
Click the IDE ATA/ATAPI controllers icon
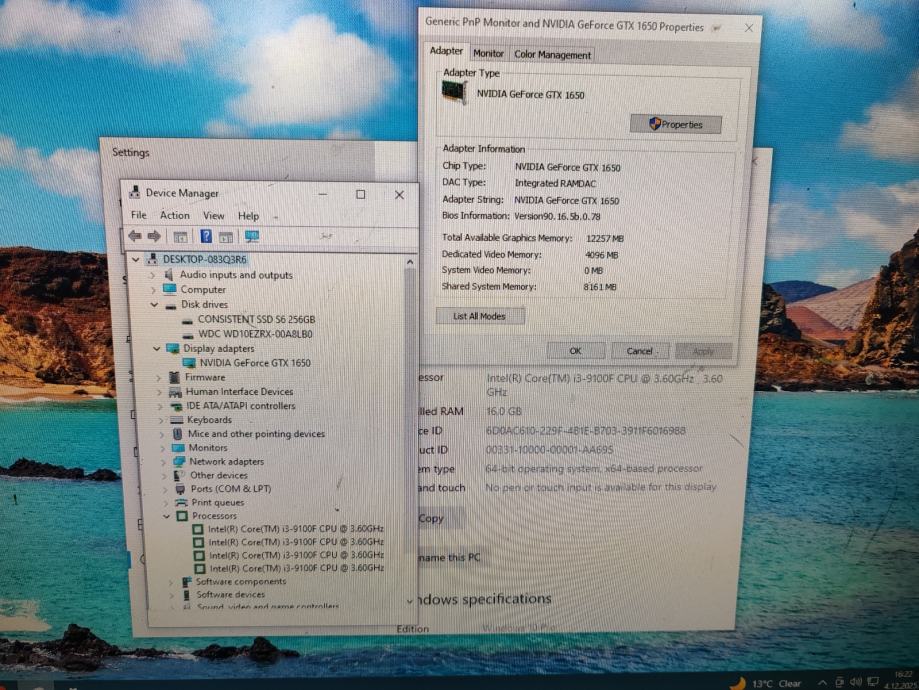[176, 406]
